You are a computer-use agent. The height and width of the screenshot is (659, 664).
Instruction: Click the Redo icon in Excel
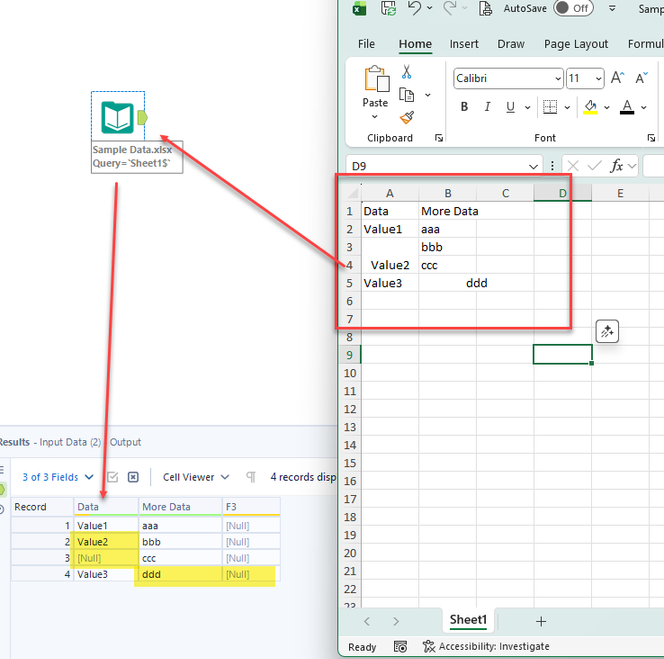tap(450, 8)
